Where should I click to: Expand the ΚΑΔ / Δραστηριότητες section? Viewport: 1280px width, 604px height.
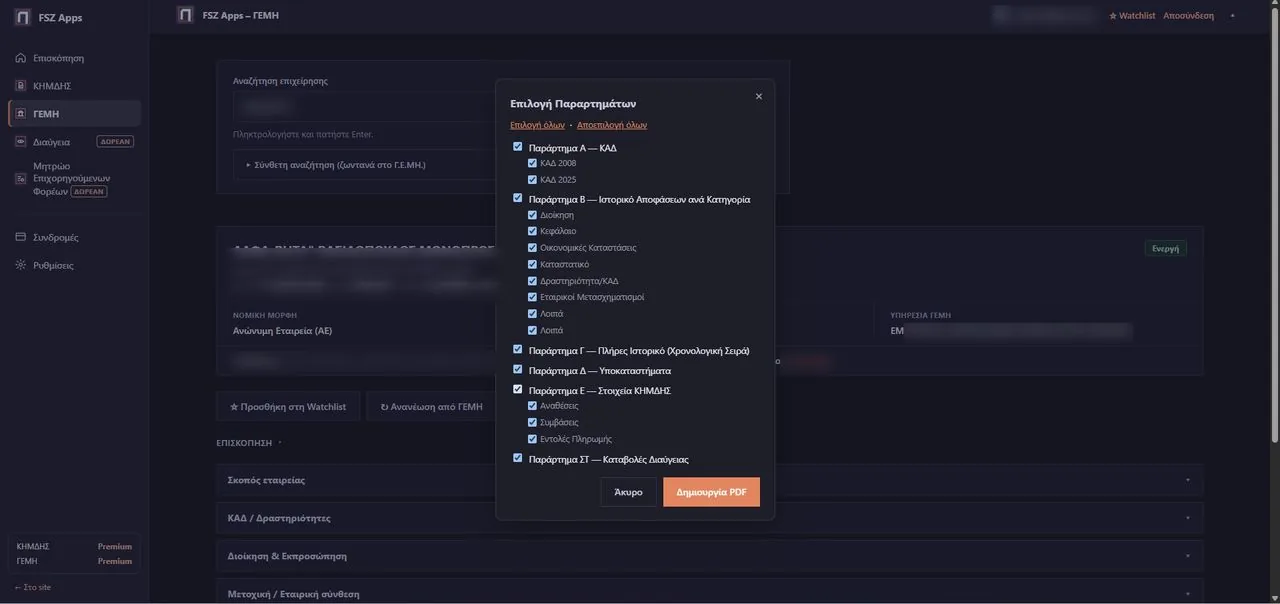pos(710,518)
